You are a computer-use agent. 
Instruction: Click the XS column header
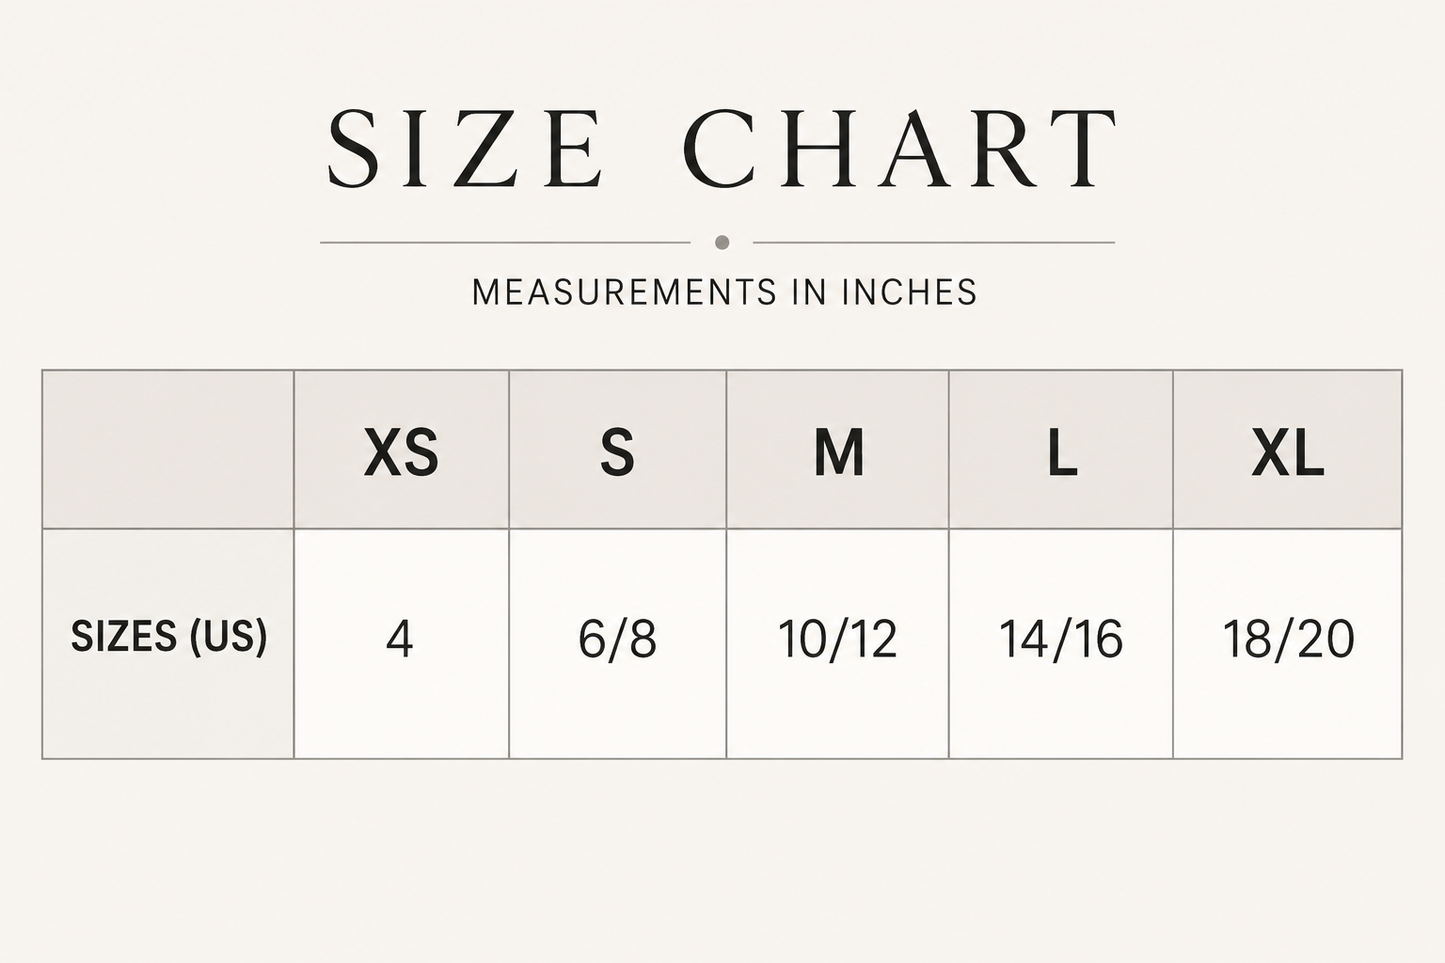pyautogui.click(x=401, y=450)
